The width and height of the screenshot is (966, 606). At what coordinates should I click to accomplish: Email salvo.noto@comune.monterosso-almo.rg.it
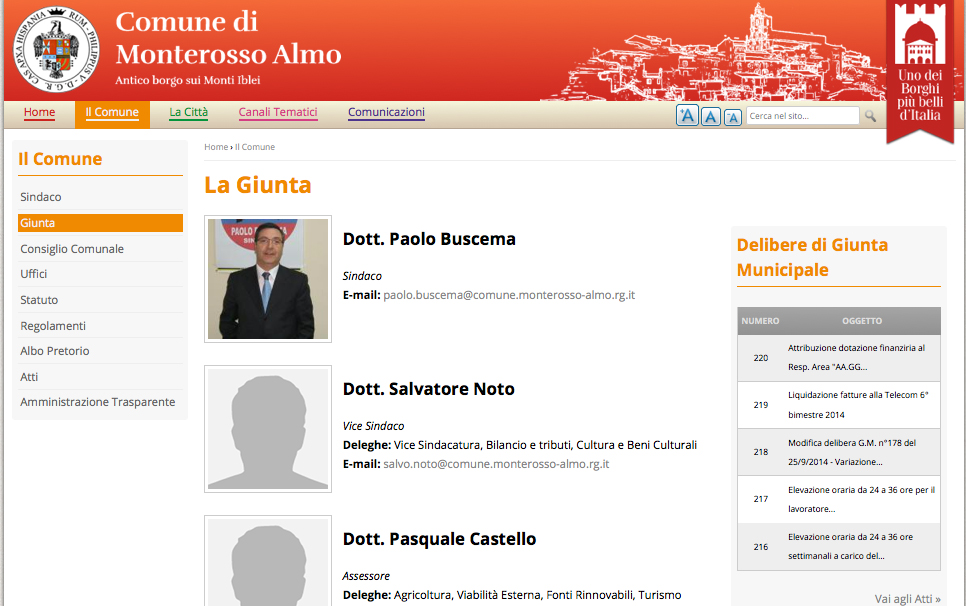[x=496, y=464]
